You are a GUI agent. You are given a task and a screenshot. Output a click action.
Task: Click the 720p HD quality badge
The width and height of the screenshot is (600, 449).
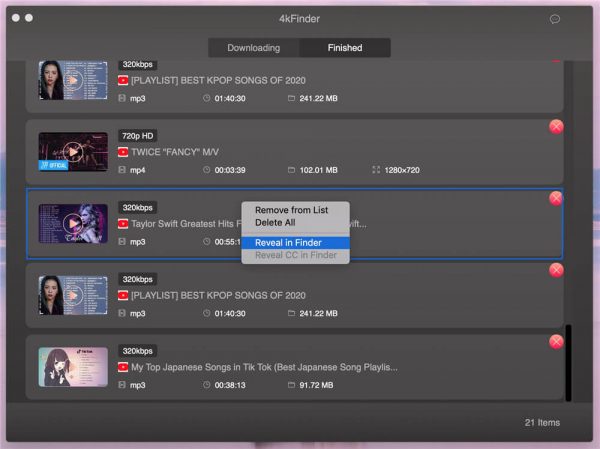[x=138, y=136]
